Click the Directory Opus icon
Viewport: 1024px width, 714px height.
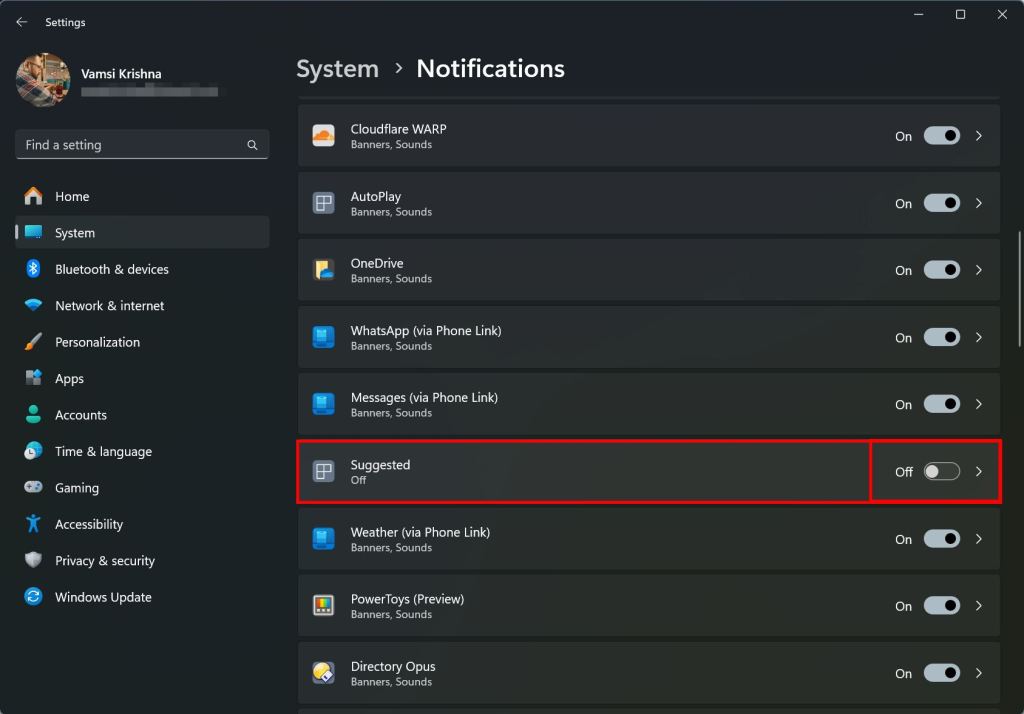pos(323,673)
